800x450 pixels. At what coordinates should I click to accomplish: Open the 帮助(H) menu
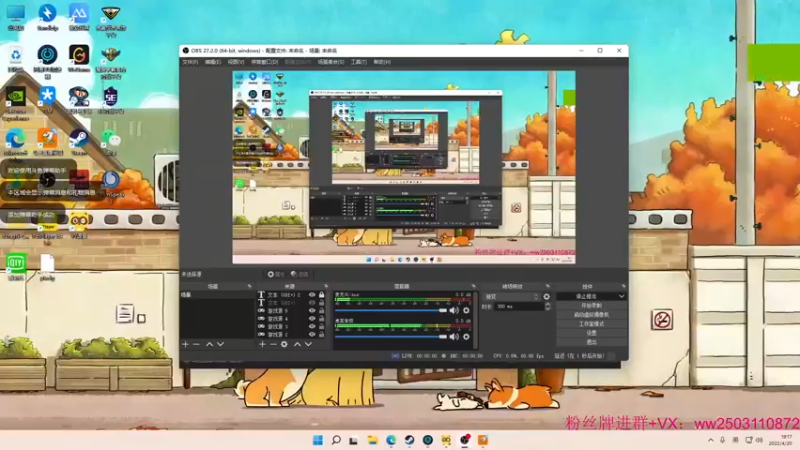(x=382, y=62)
